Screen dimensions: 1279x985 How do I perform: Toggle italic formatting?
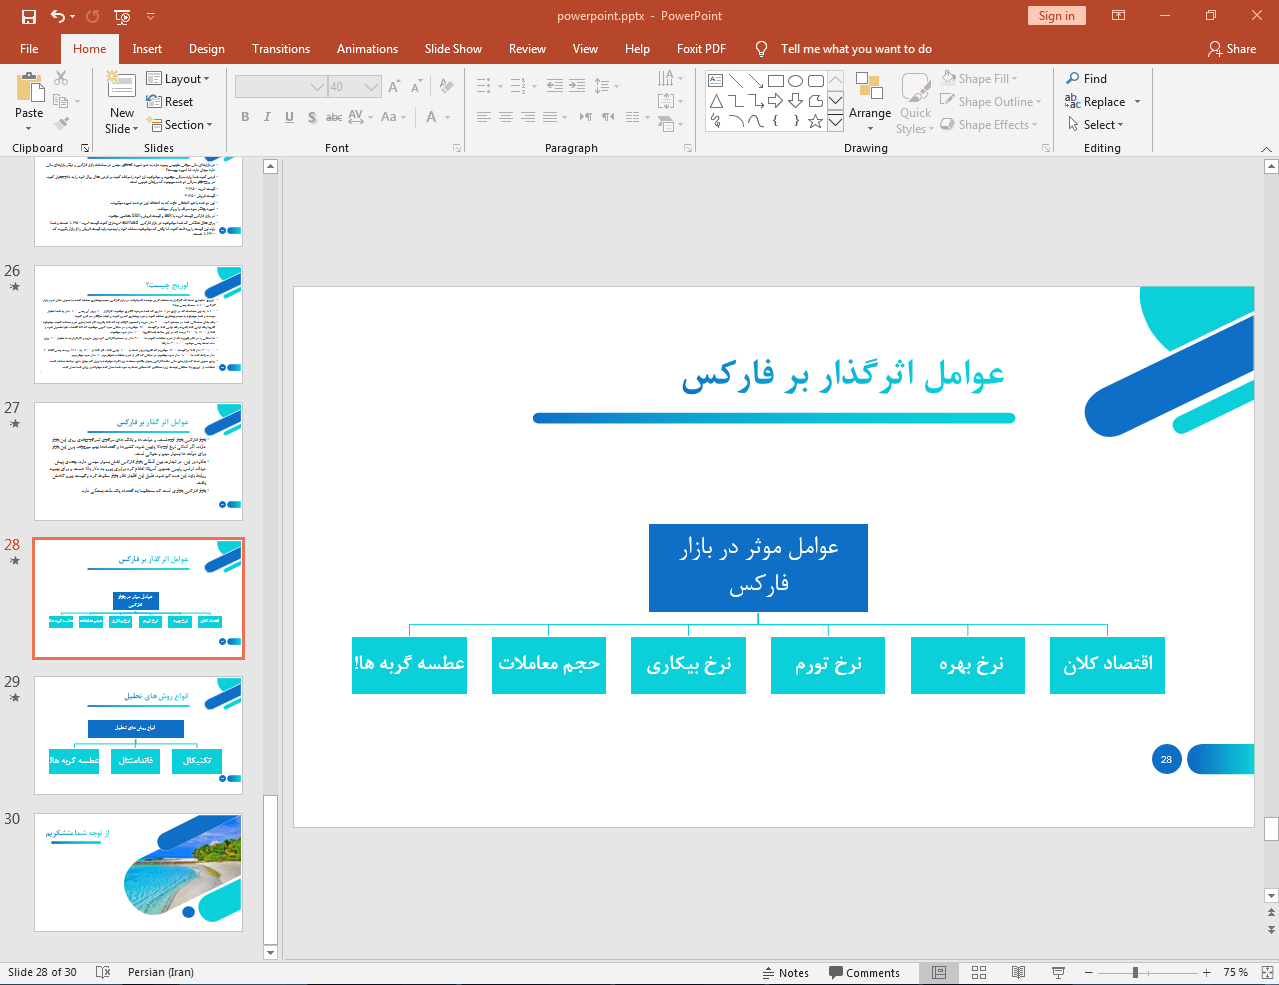pyautogui.click(x=267, y=117)
